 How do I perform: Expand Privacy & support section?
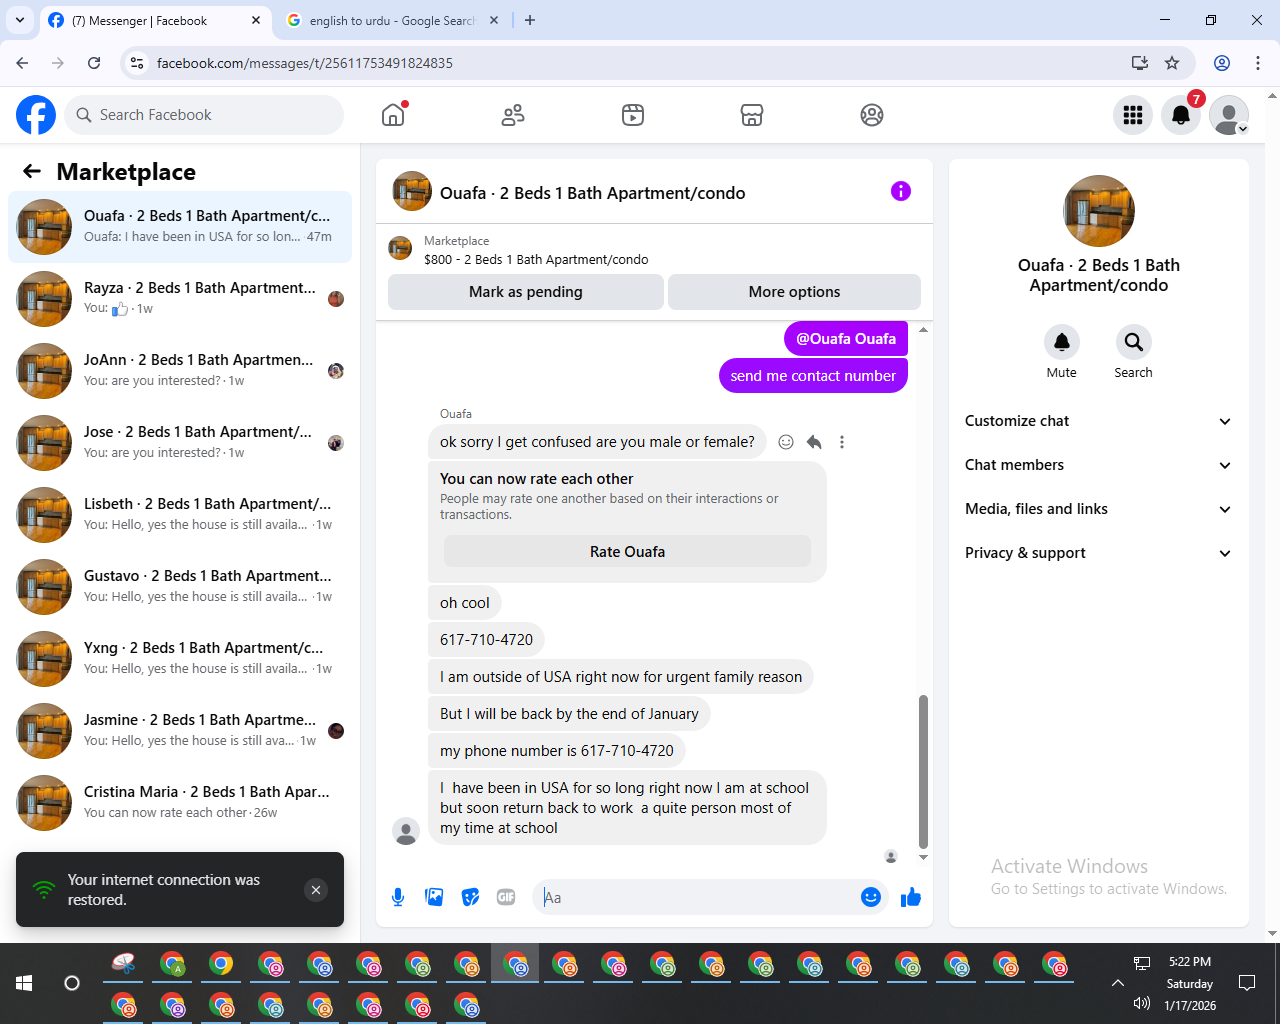click(1098, 553)
